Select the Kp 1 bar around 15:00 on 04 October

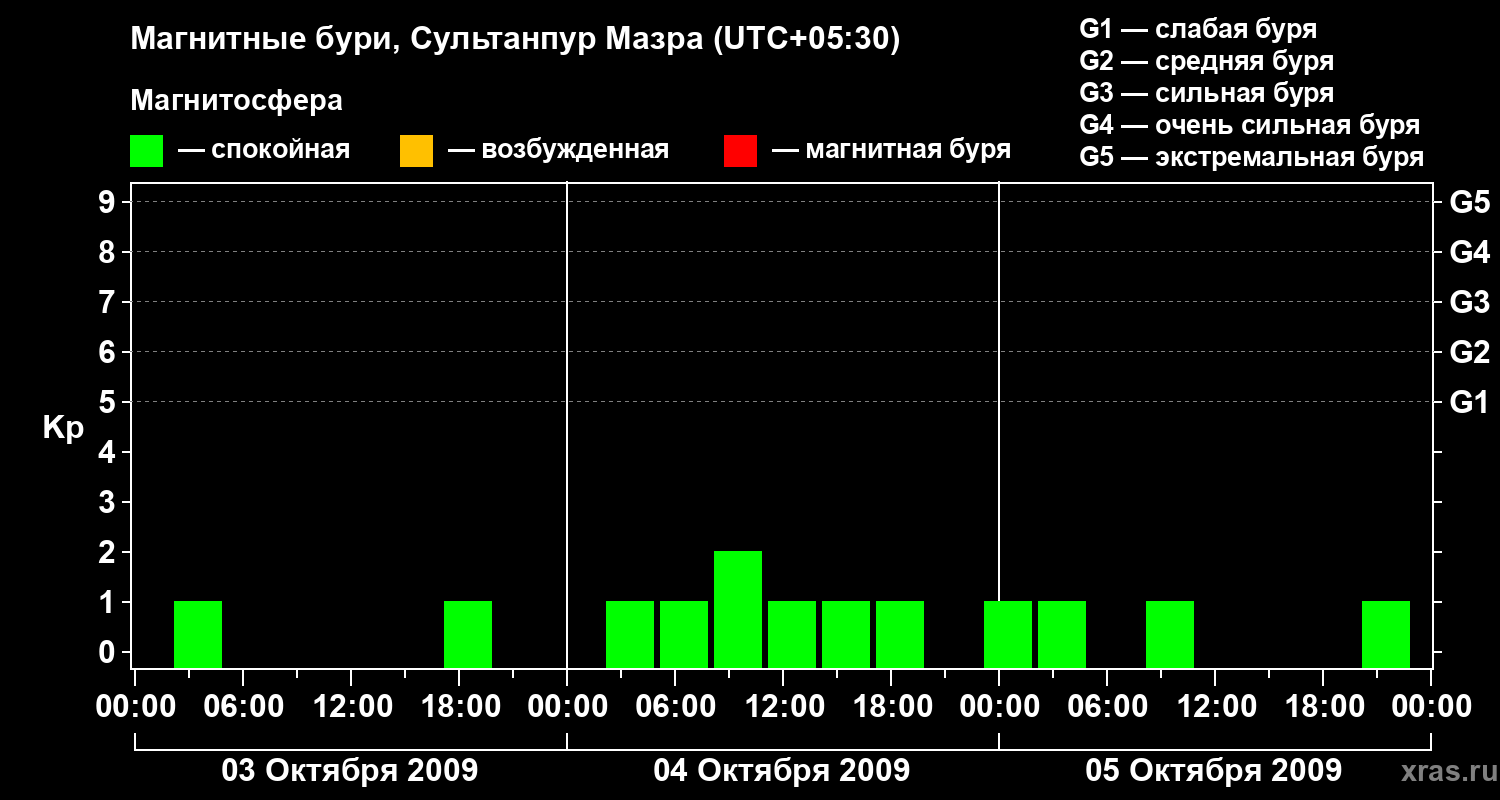846,634
